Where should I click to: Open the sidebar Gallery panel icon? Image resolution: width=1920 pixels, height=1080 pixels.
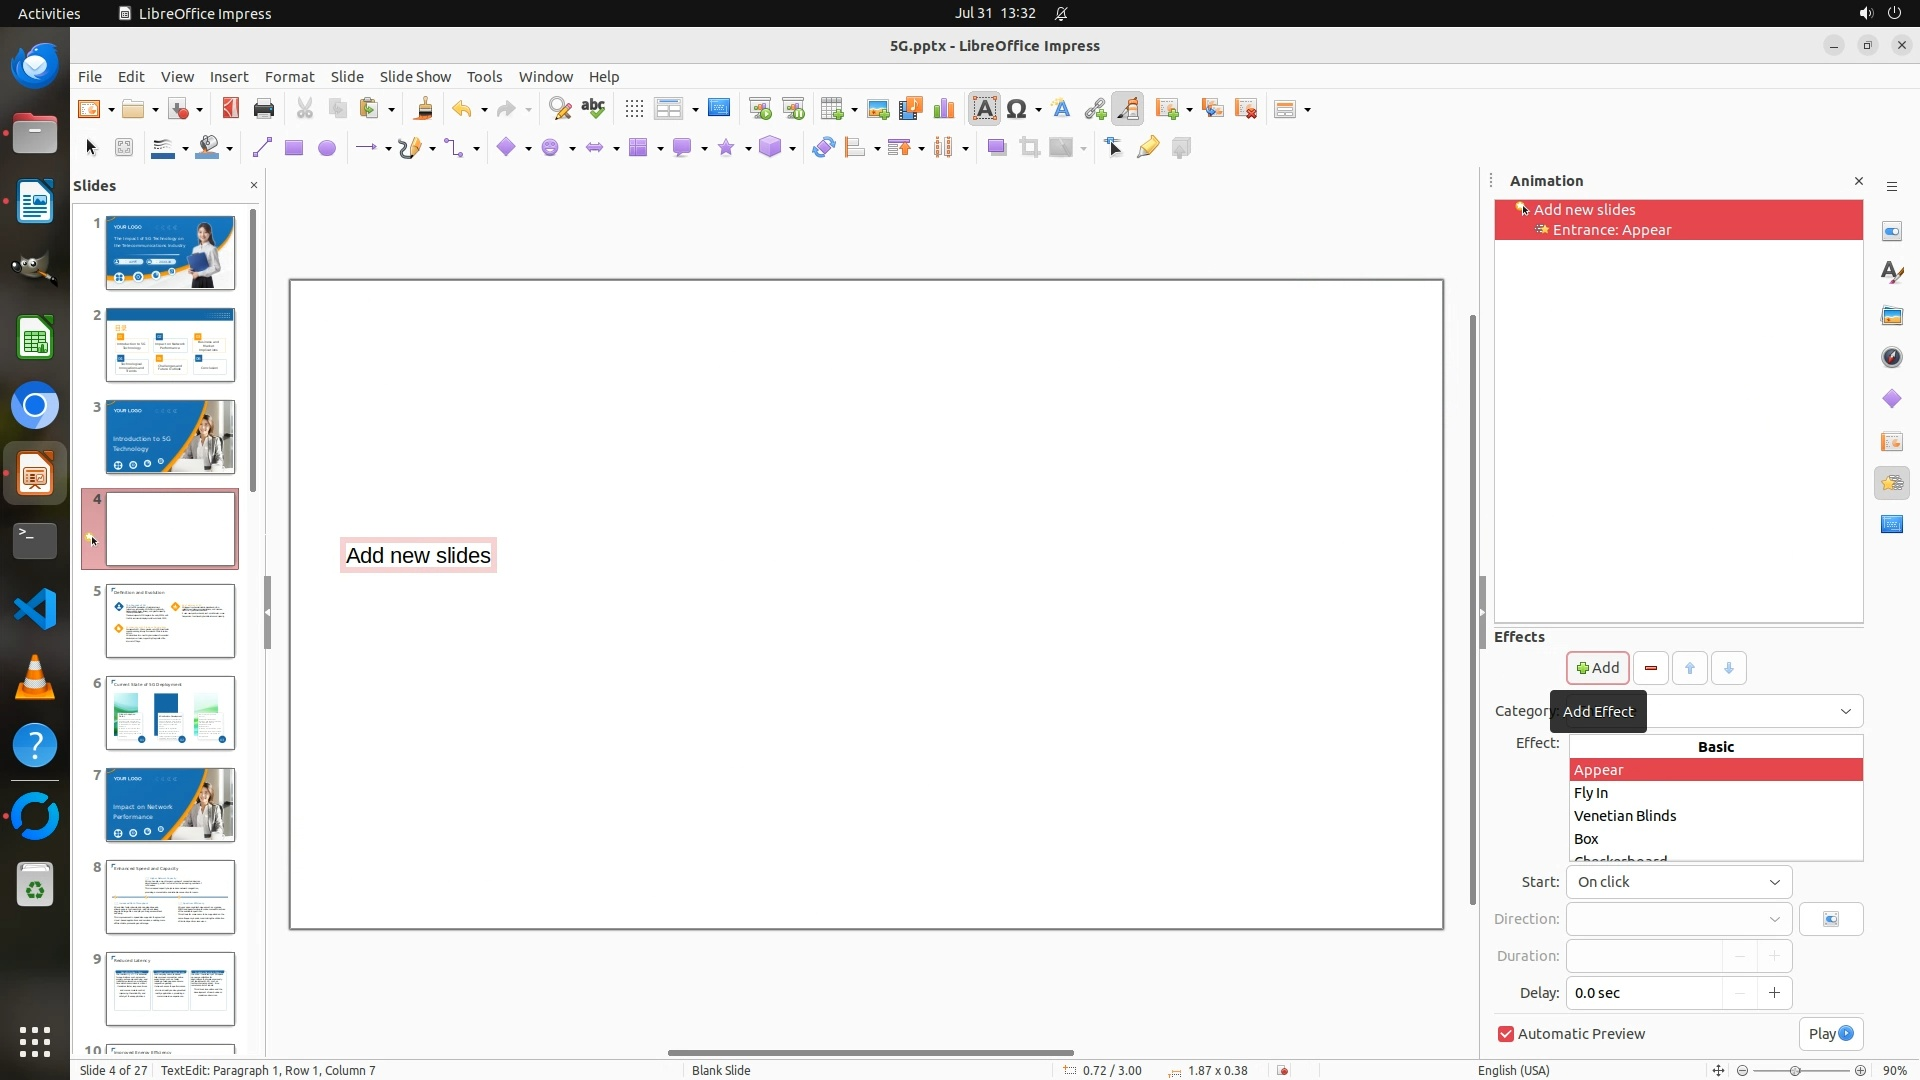click(x=1891, y=315)
